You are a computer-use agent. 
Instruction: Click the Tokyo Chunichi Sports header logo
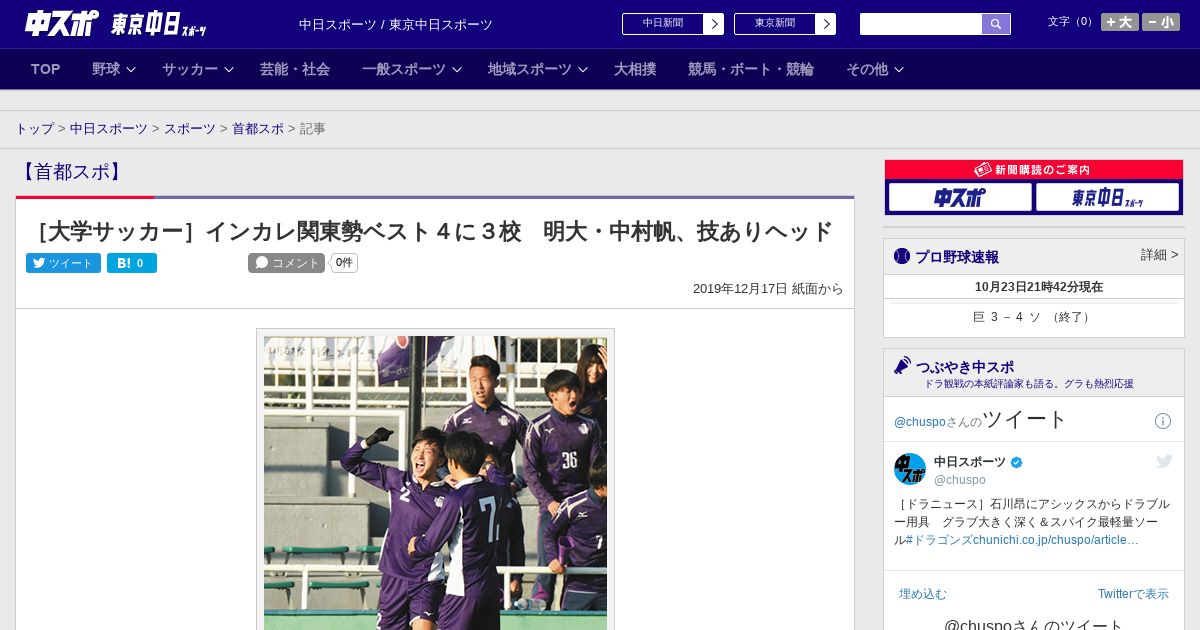pos(158,24)
